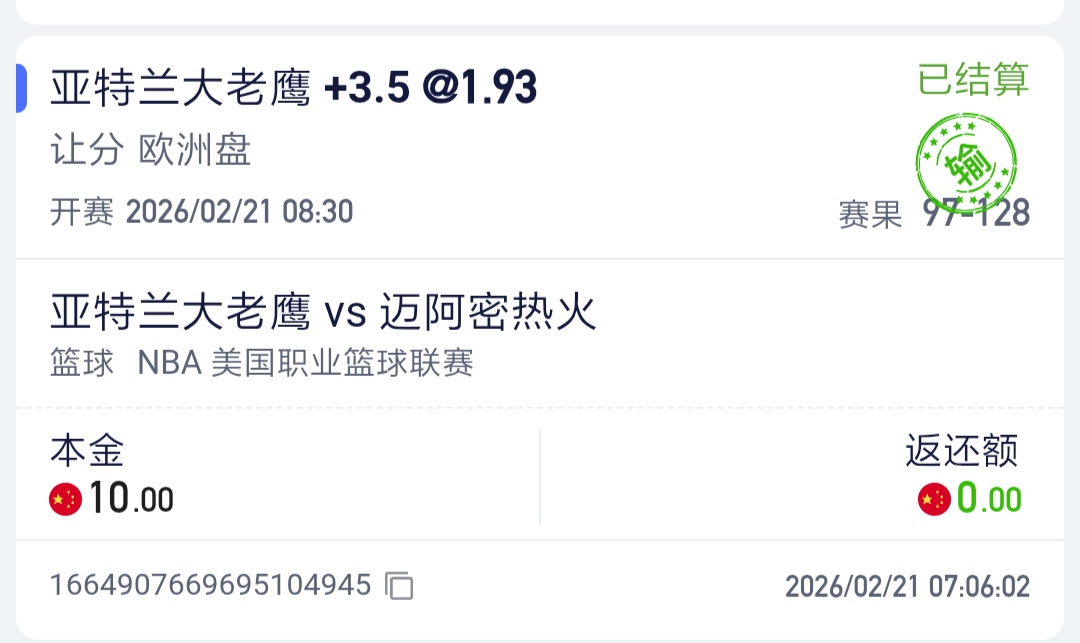Click the 2026/02/21 07:06:02 bet timestamp
Image resolution: width=1080 pixels, height=643 pixels.
coord(907,586)
